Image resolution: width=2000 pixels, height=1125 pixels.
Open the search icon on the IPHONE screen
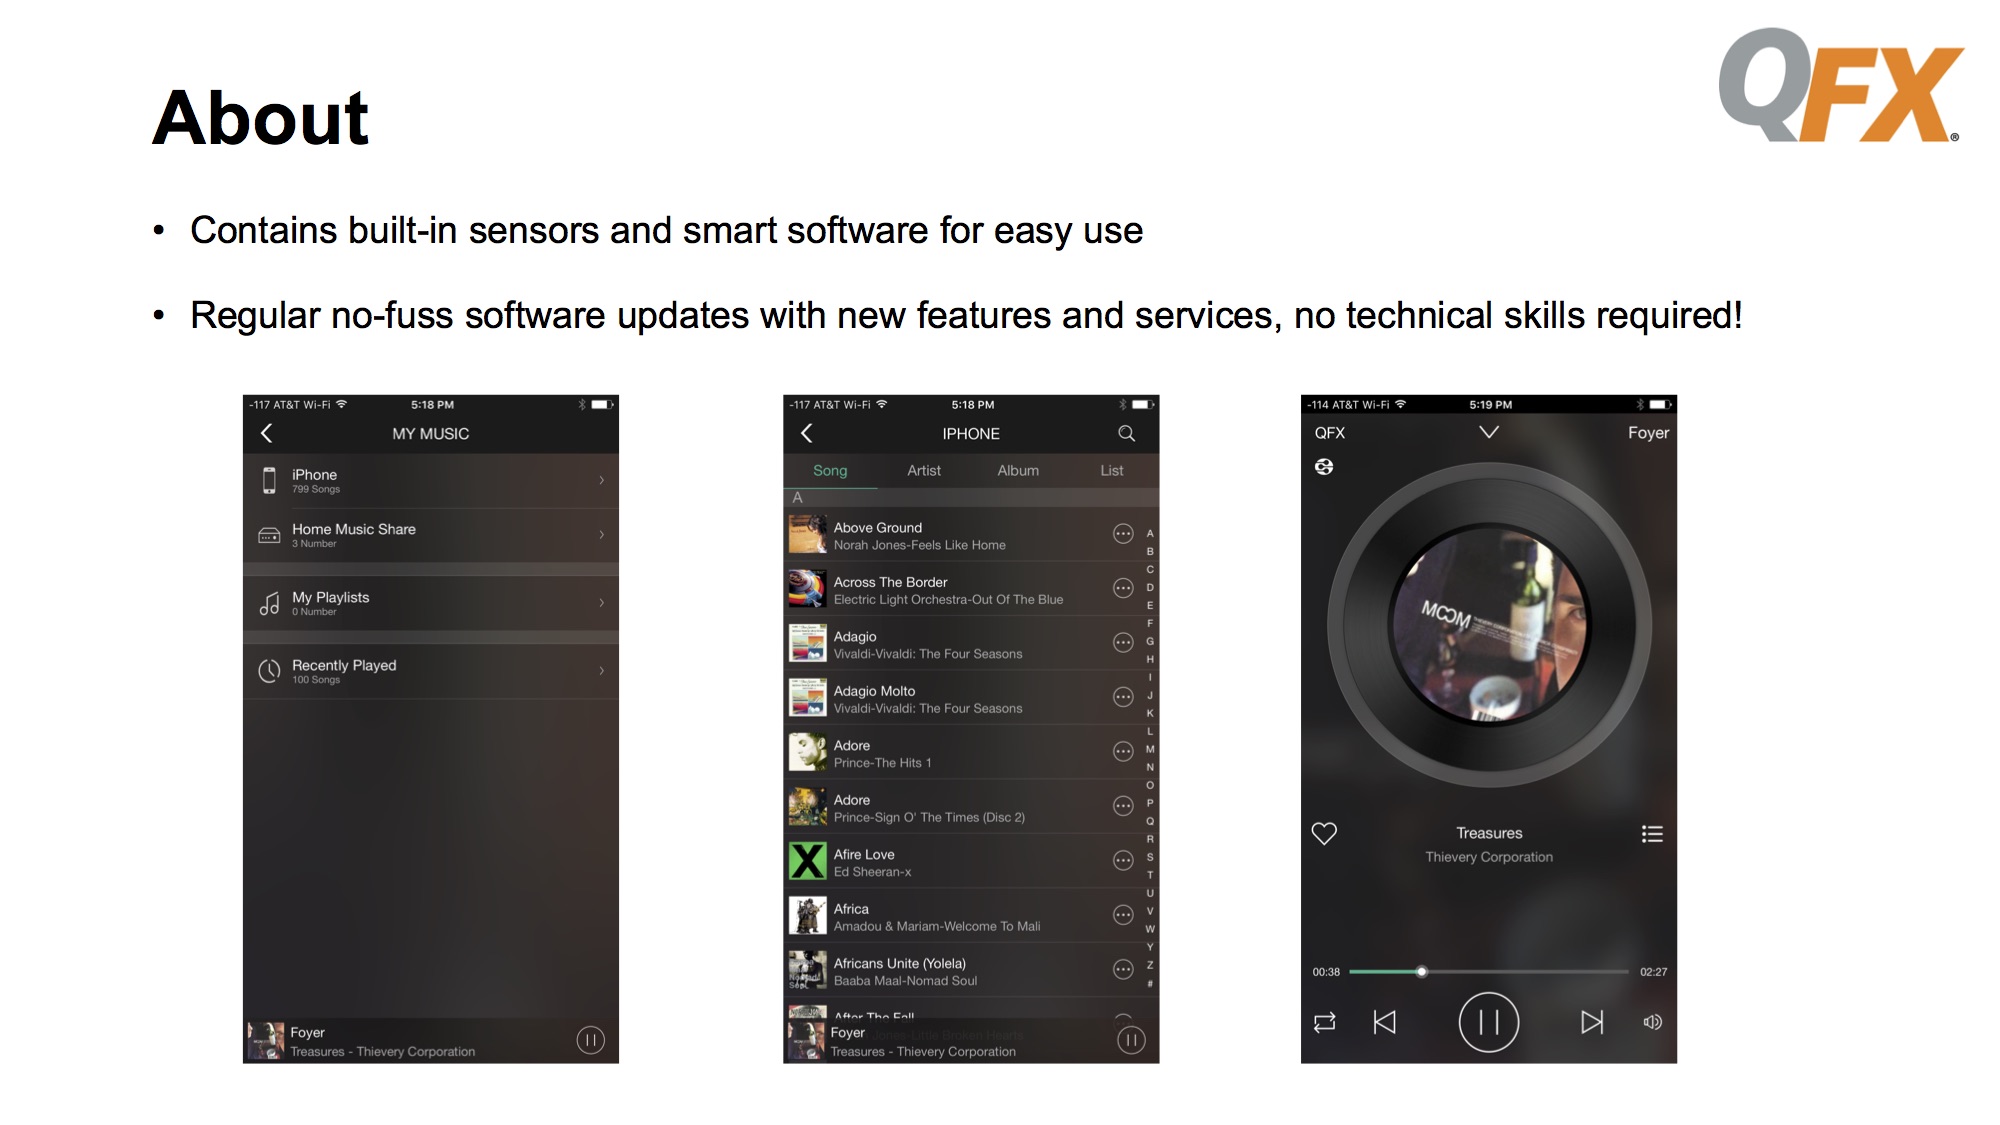point(1127,433)
